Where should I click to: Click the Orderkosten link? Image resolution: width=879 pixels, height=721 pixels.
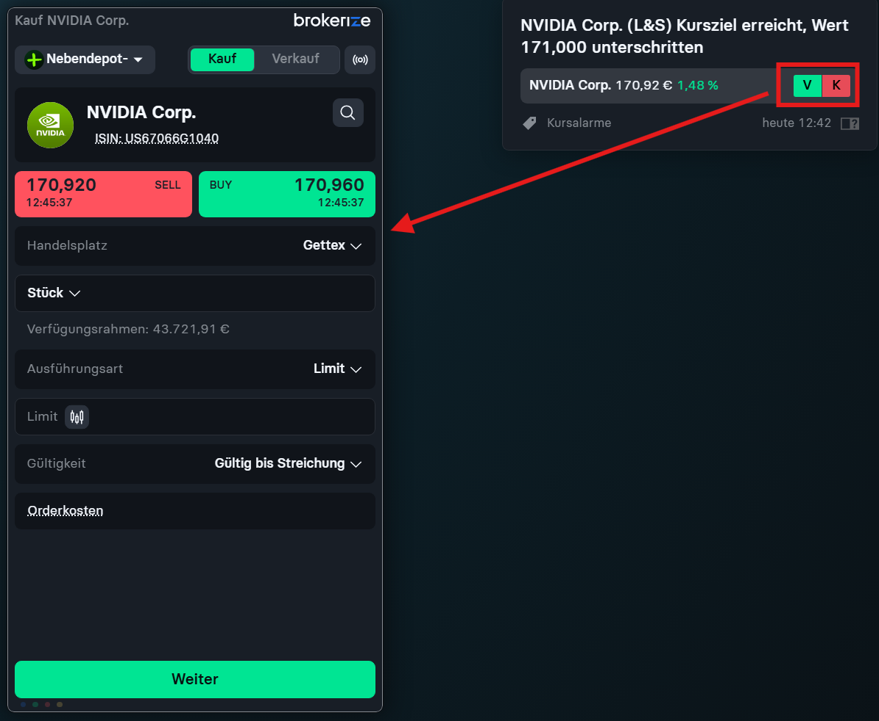tap(65, 511)
